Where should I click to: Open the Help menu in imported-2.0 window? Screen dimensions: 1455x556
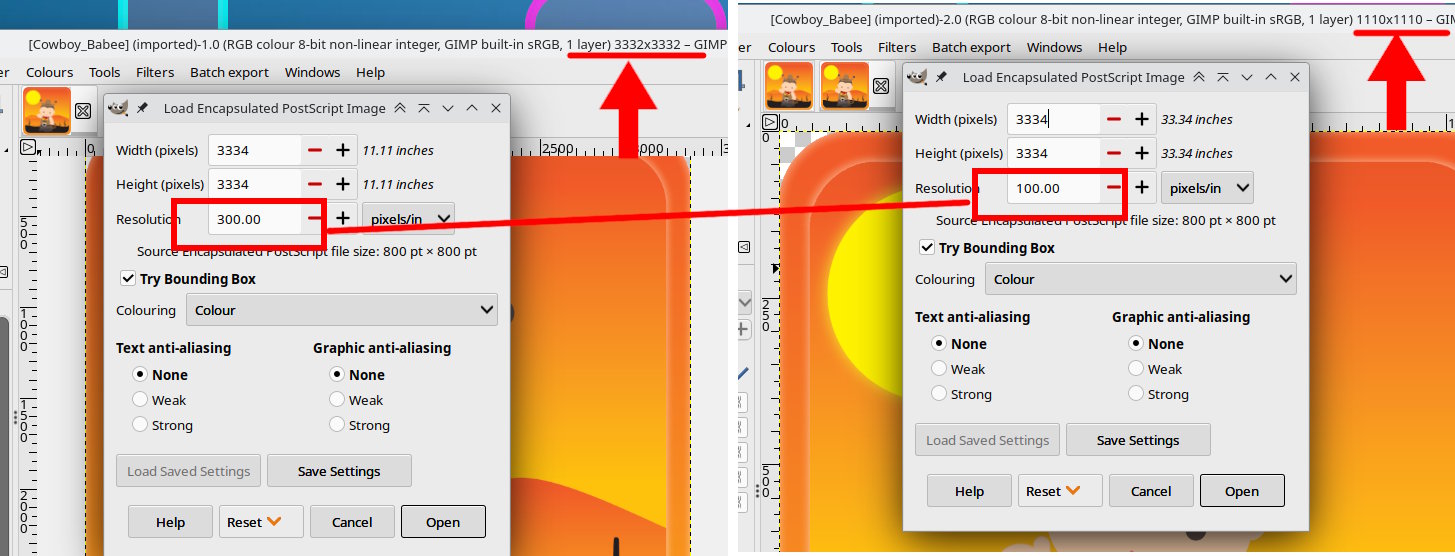tap(1112, 47)
